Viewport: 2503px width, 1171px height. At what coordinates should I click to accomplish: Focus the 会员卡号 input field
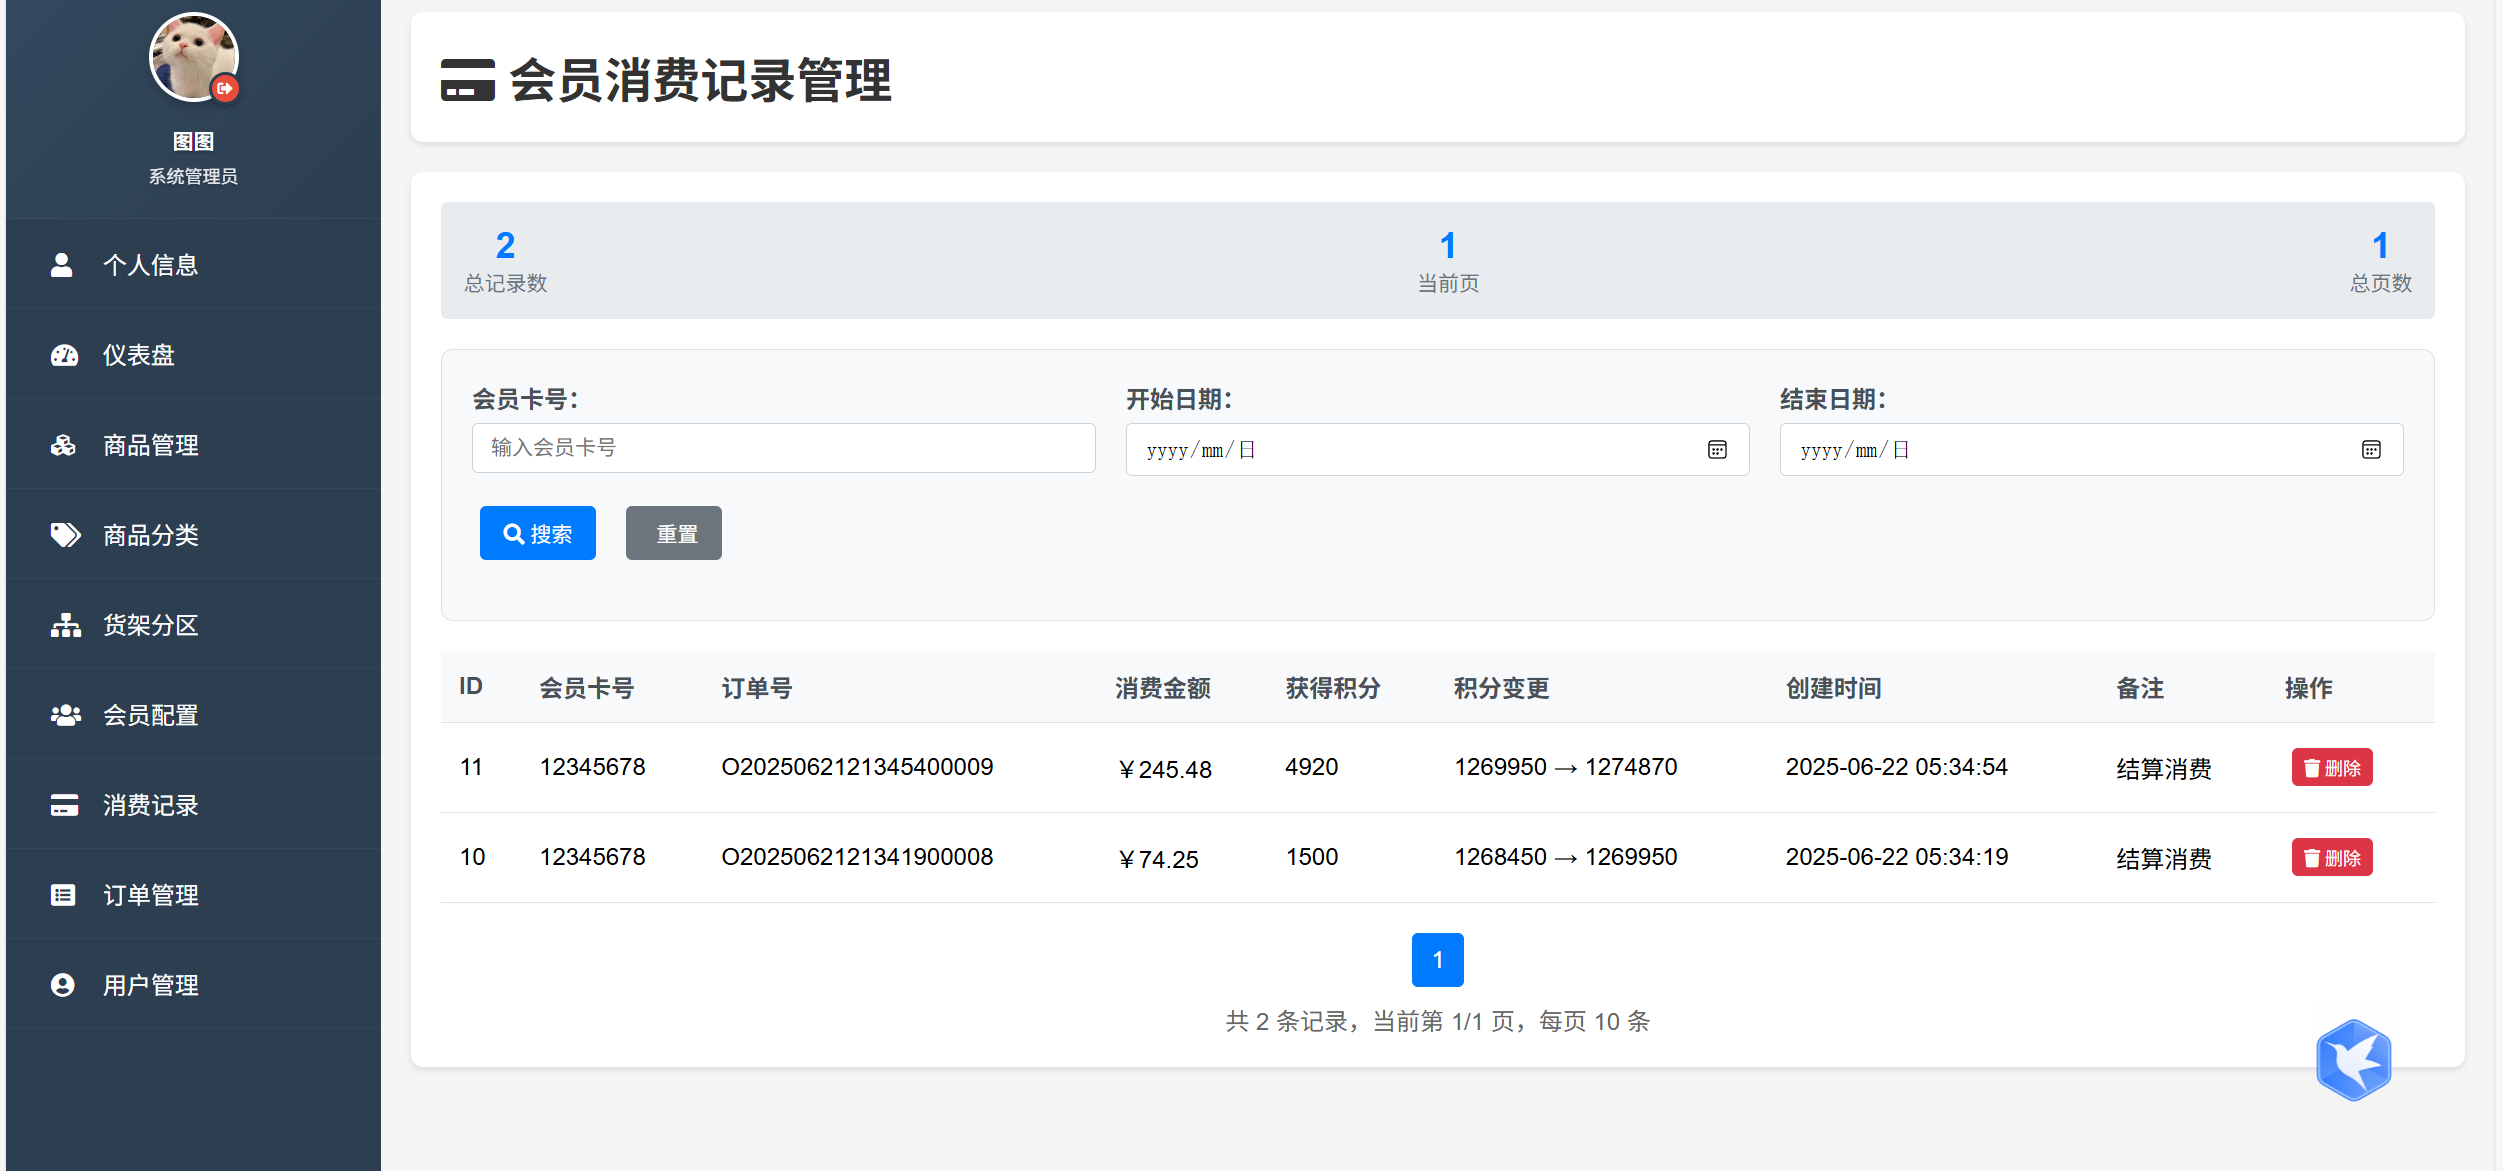pos(783,448)
